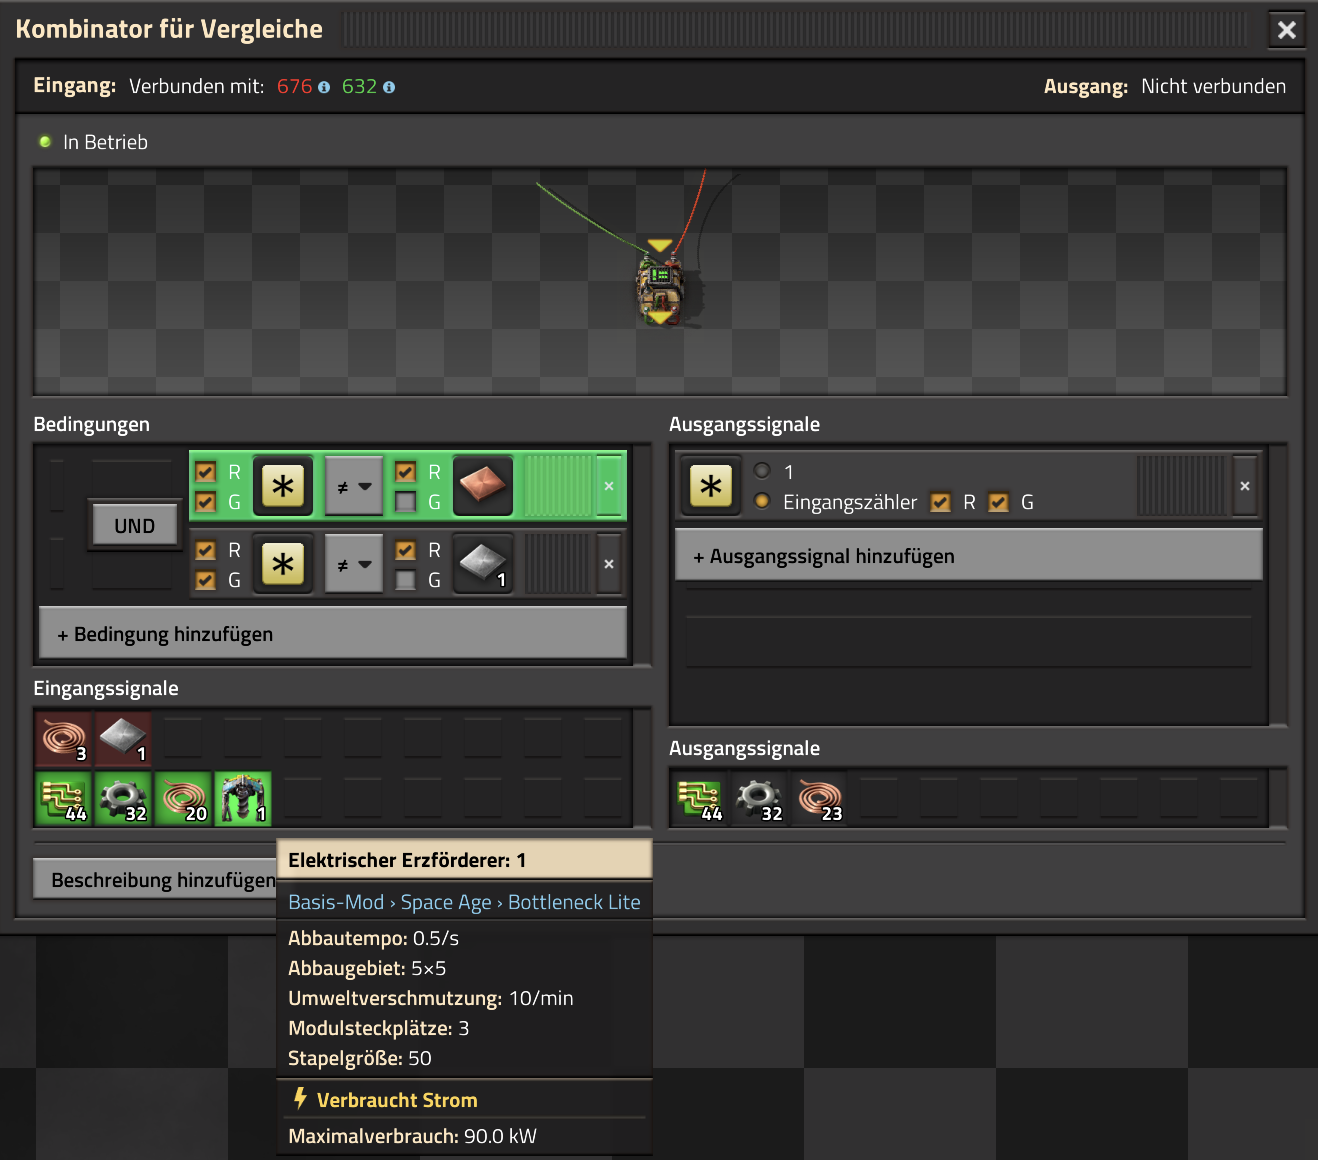
Task: Click 'Nicht verbunden' output status
Action: coord(1213,86)
